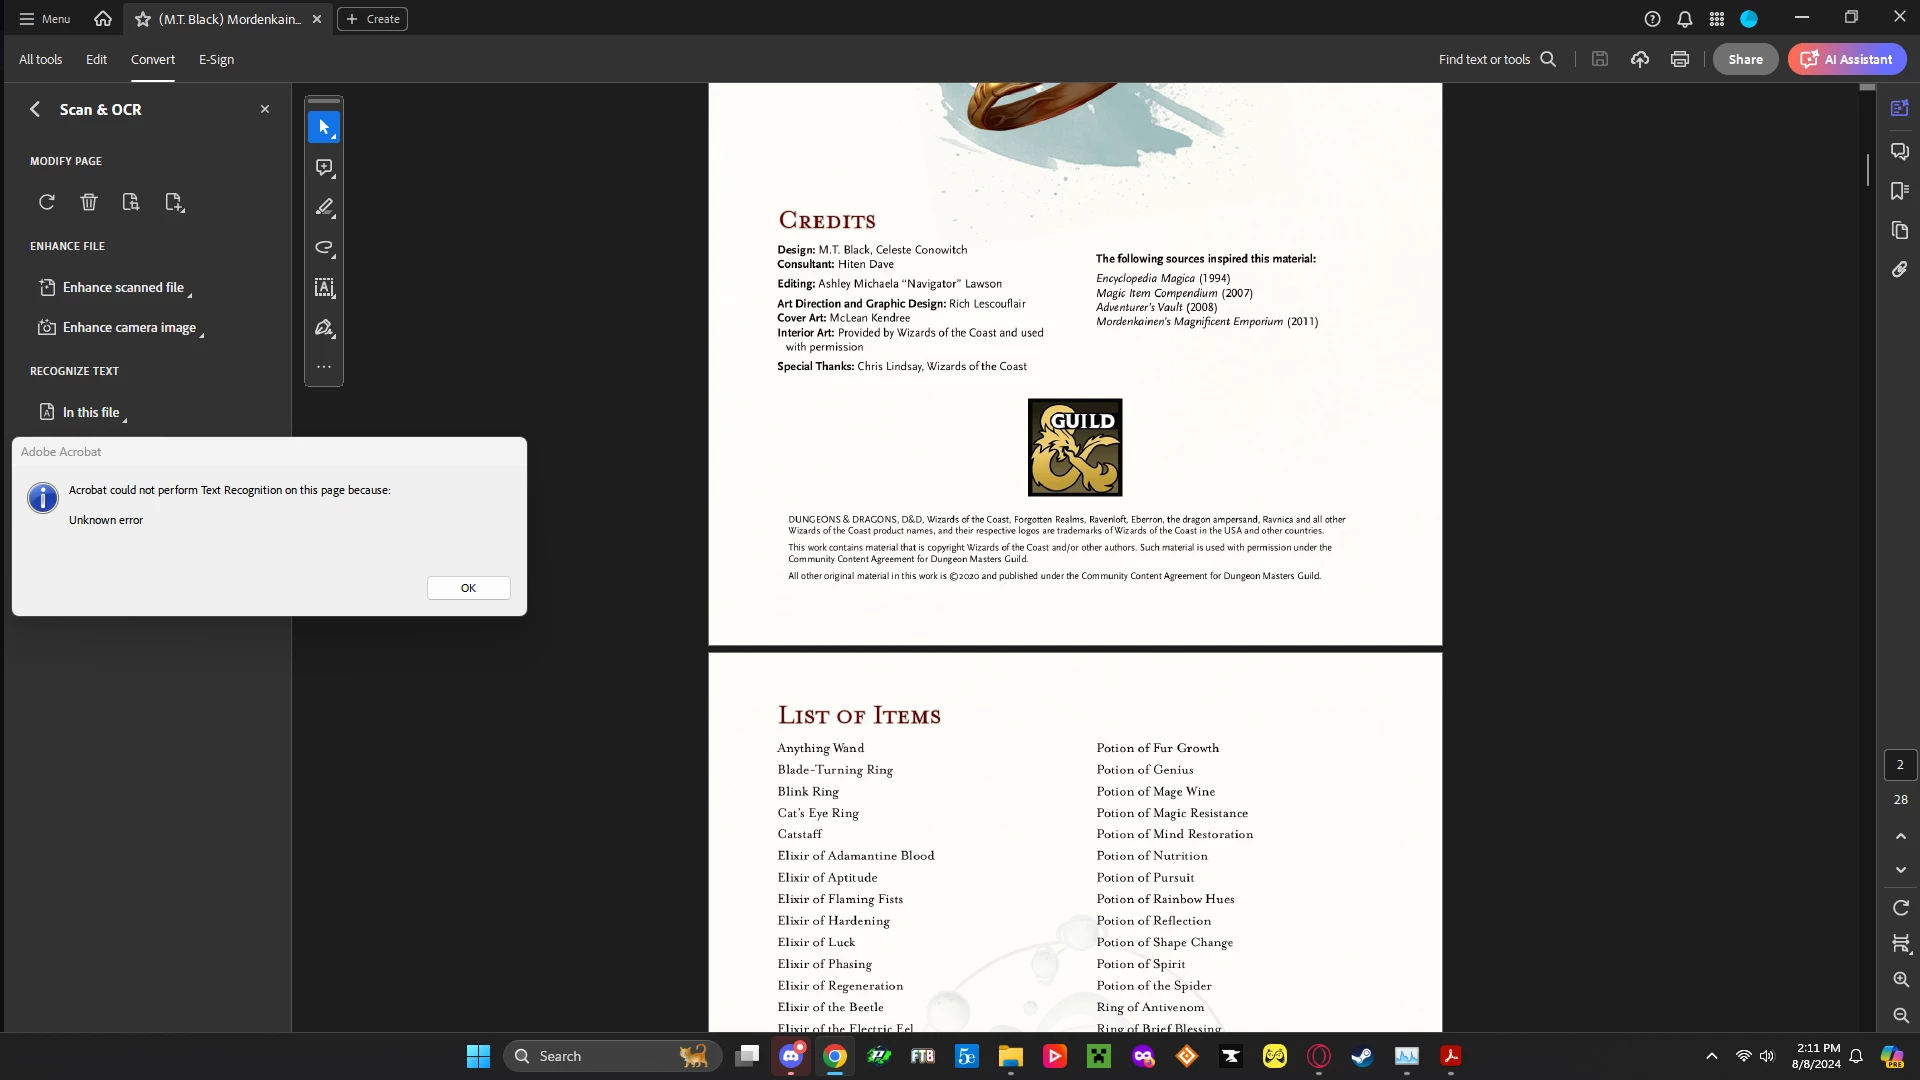This screenshot has width=1920, height=1080.
Task: Click the Share button
Action: 1745,60
